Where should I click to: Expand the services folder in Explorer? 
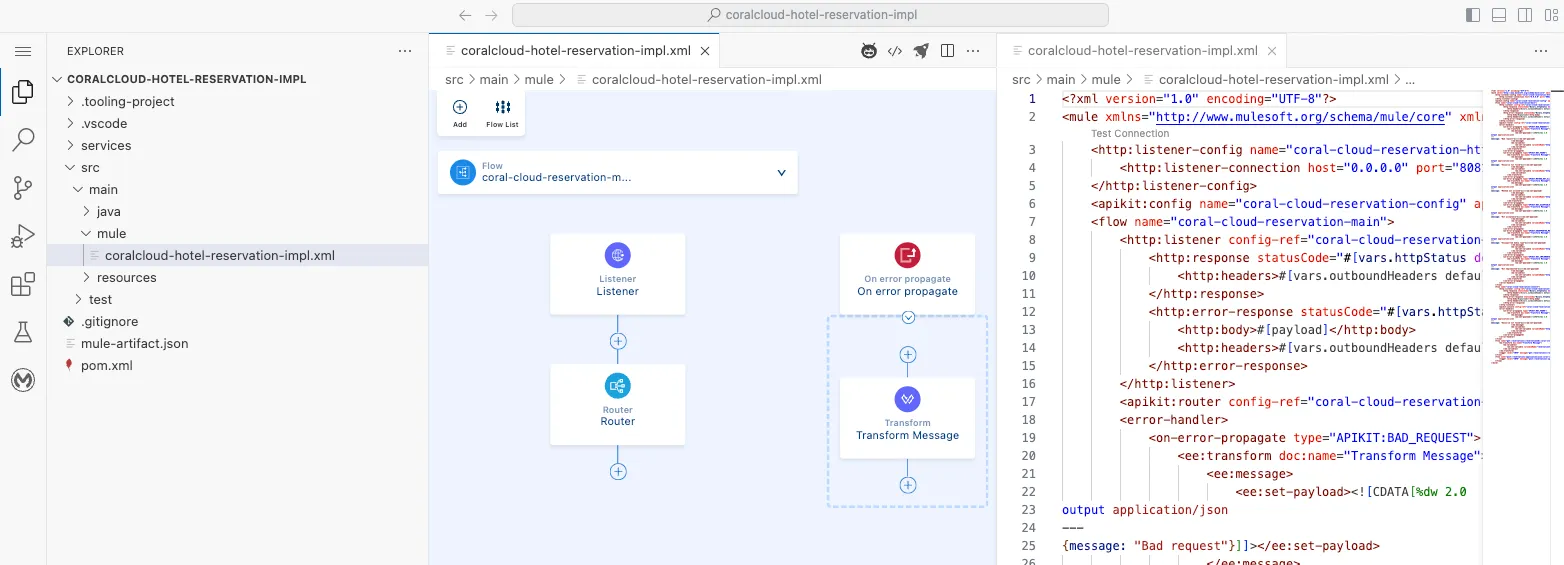tap(106, 146)
